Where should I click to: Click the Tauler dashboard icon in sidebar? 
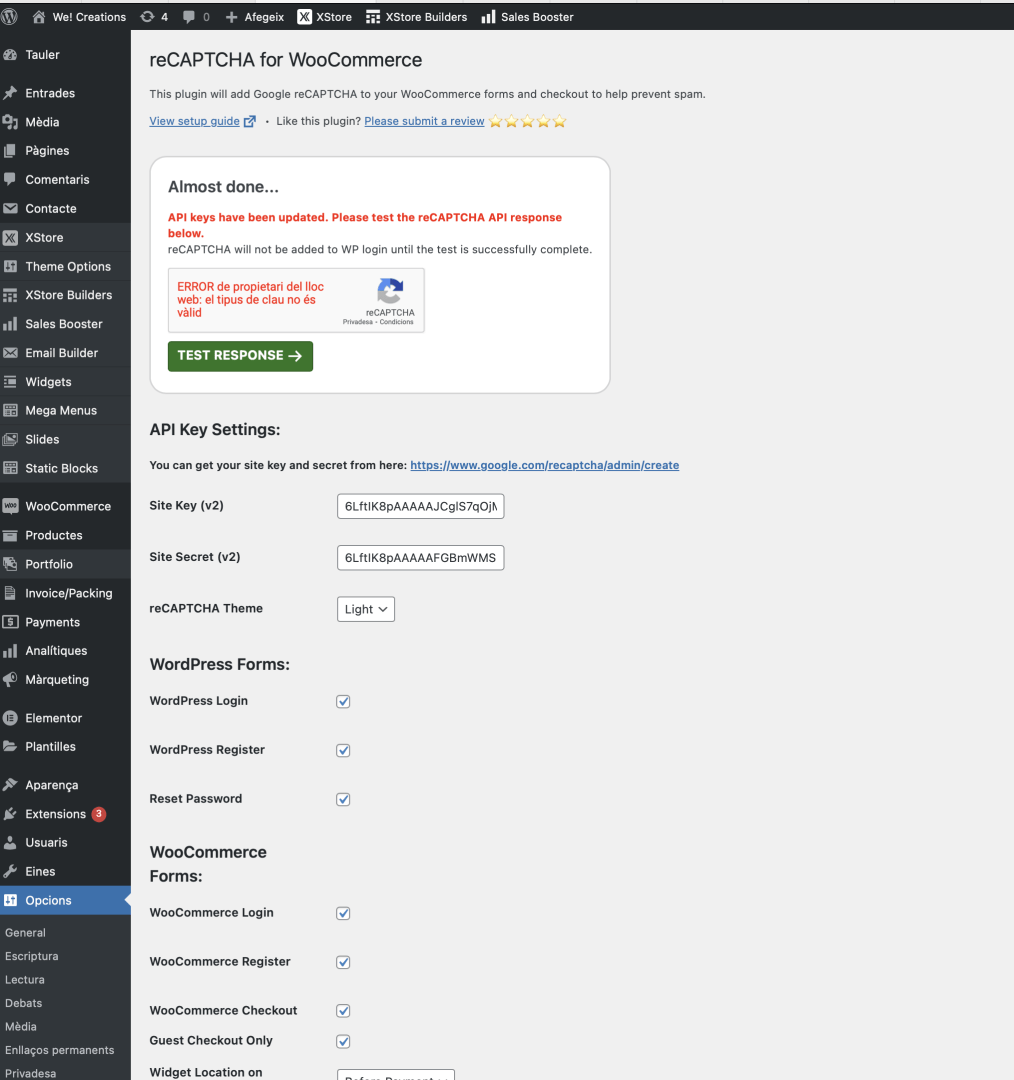[10, 54]
